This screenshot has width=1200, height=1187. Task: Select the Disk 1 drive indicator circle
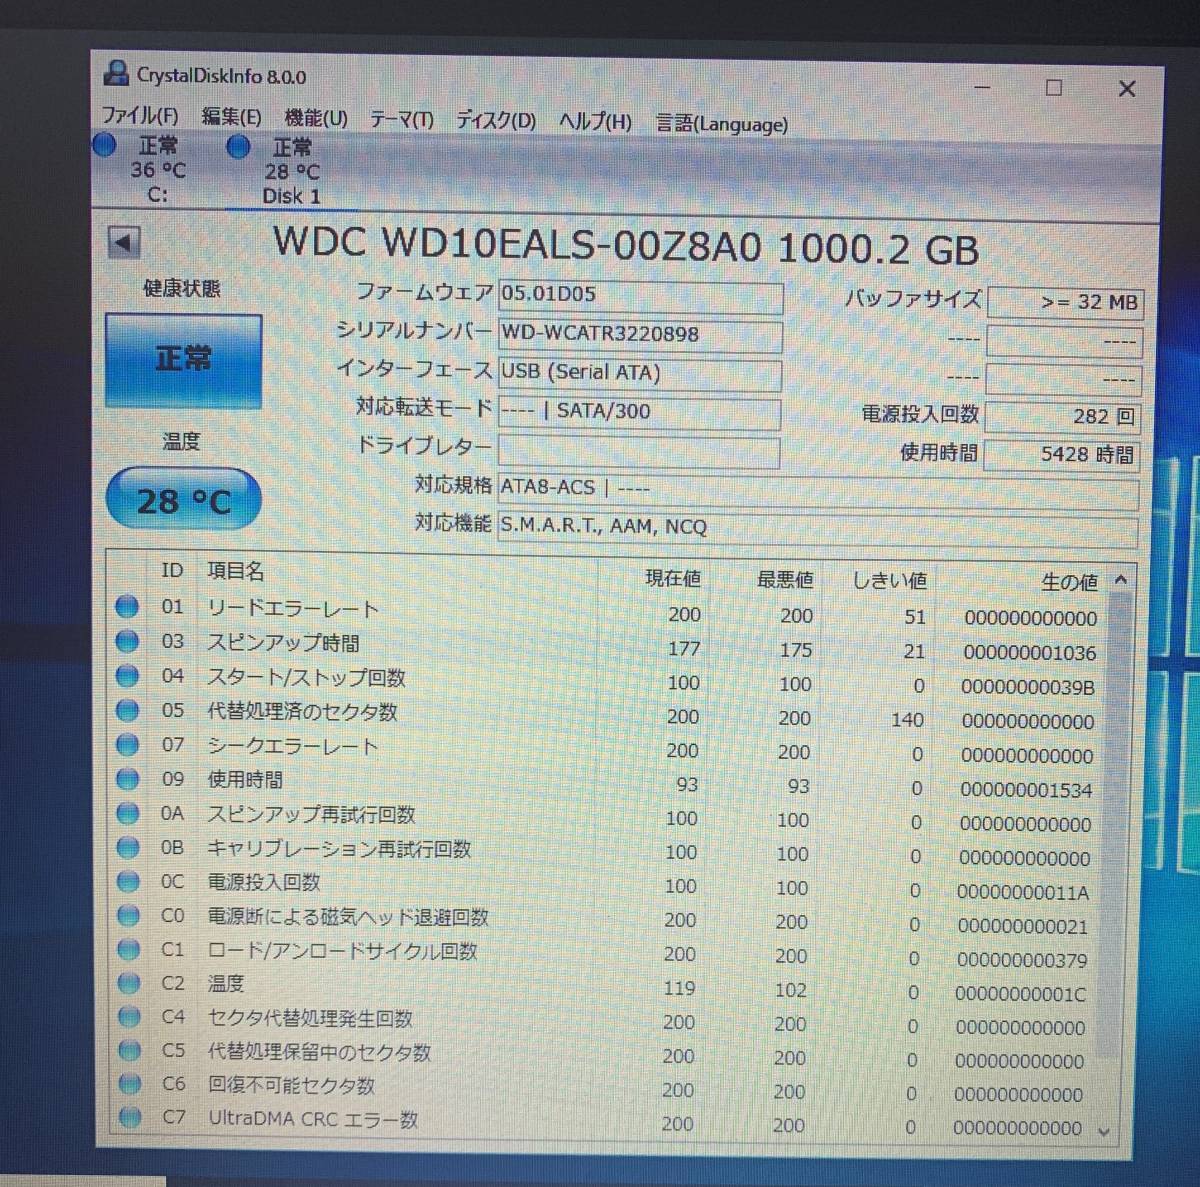tap(238, 147)
